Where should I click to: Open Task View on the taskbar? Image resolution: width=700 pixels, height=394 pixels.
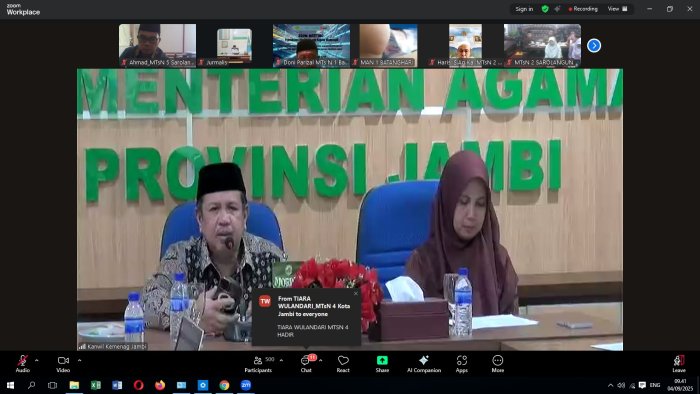point(52,385)
